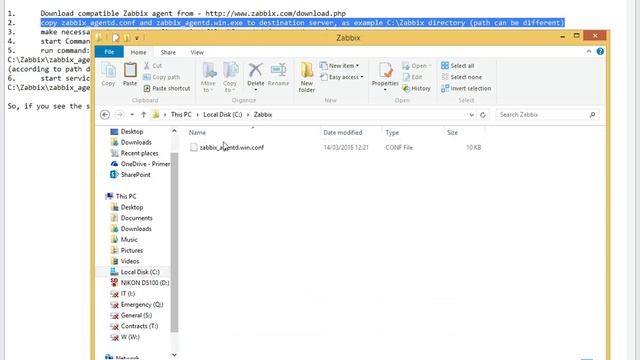
Task: Open the Easy access dropdown
Action: coord(342,77)
